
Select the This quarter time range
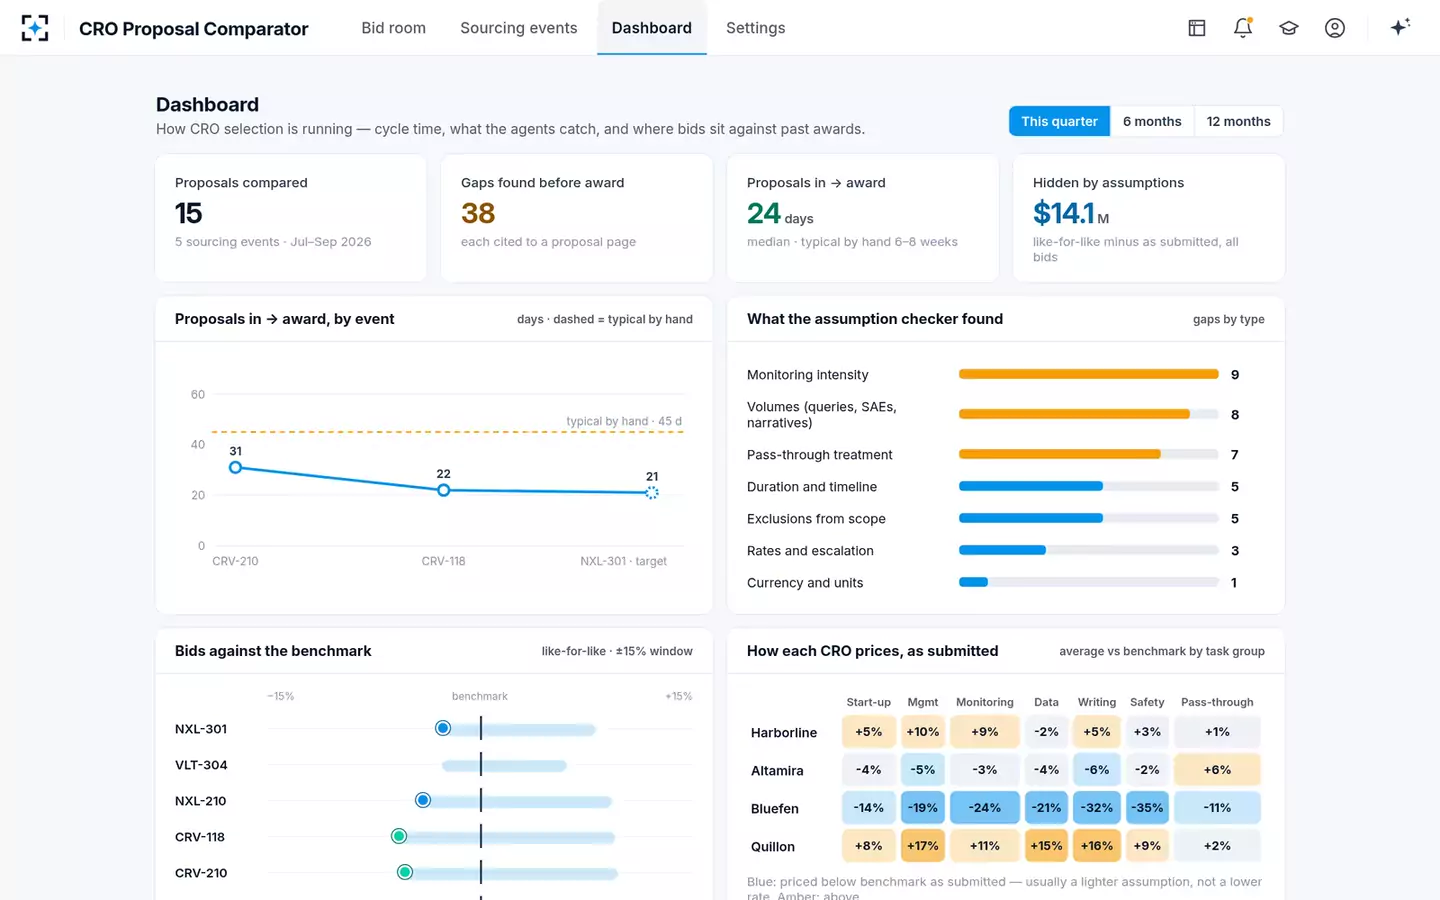(x=1059, y=121)
